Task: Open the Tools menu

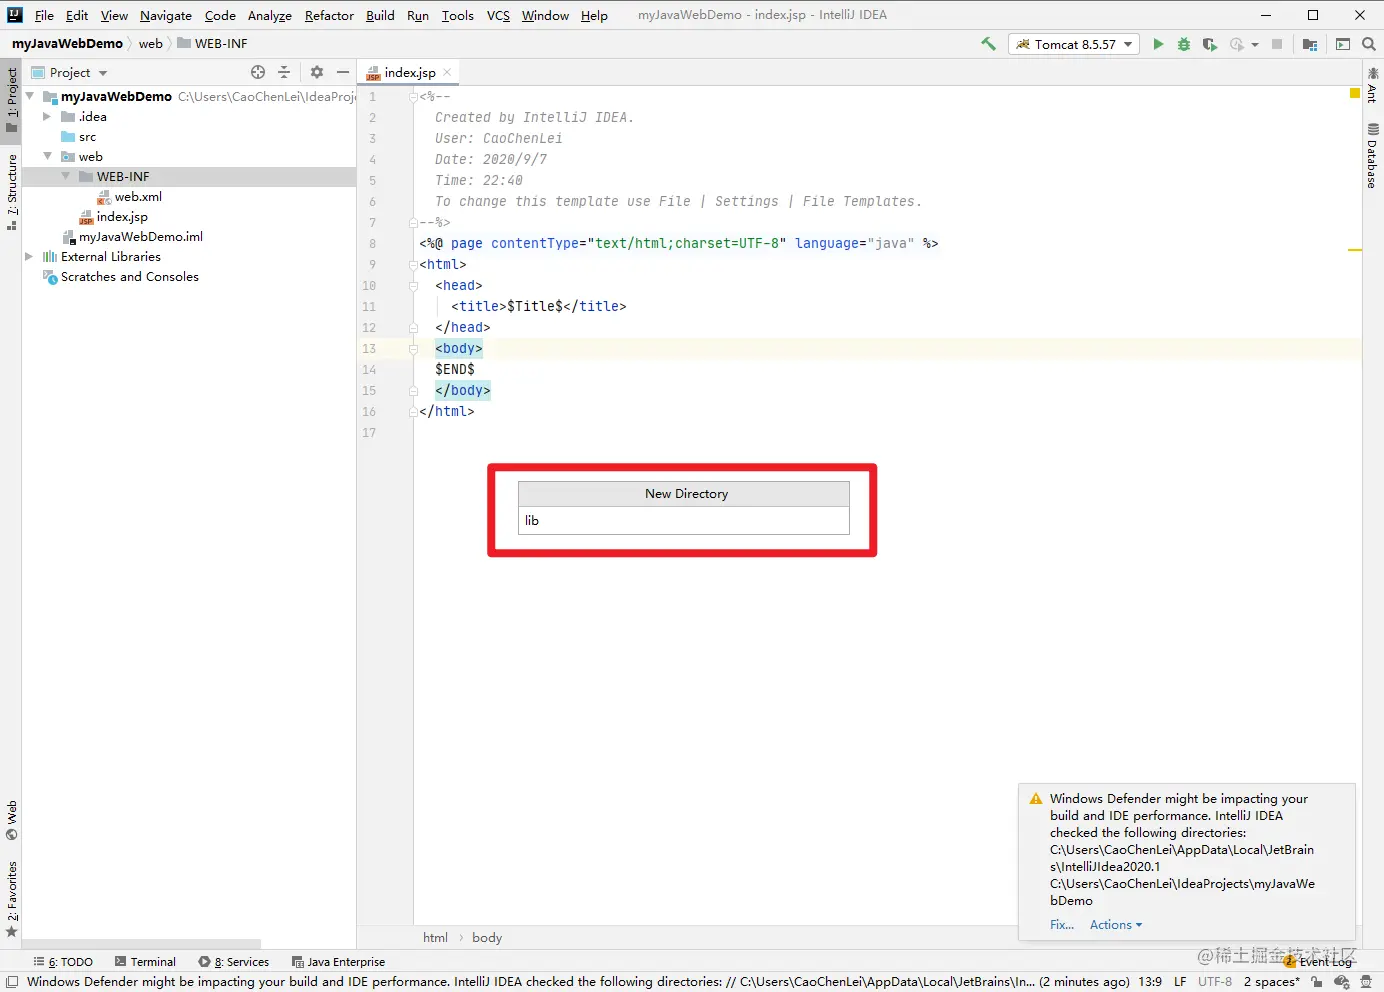Action: [458, 15]
